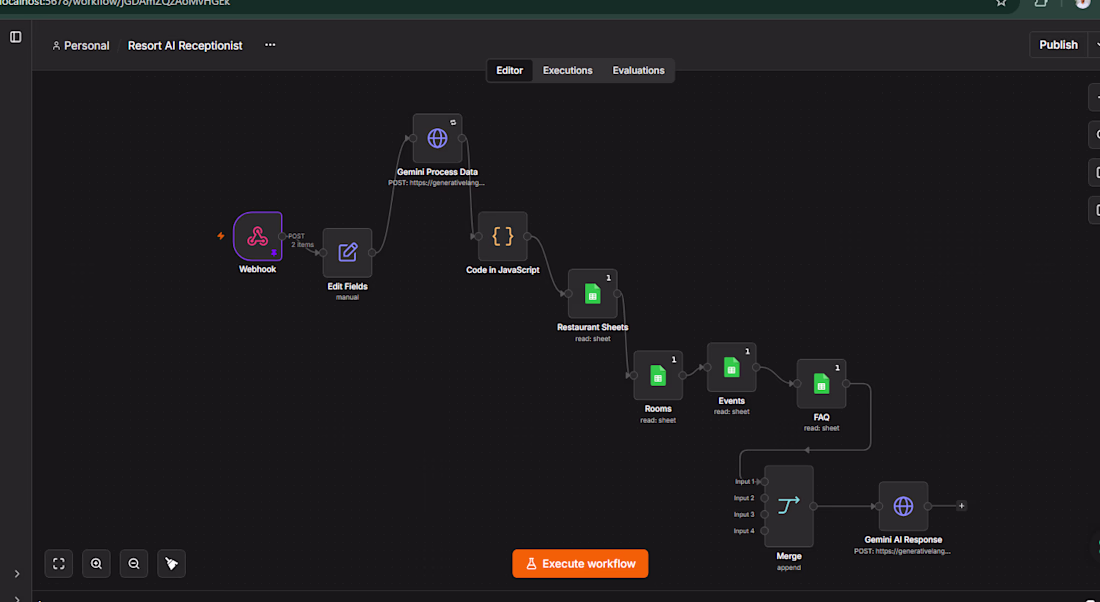Viewport: 1100px width, 602px height.
Task: Click the browser address bar URL
Action: (x=115, y=3)
